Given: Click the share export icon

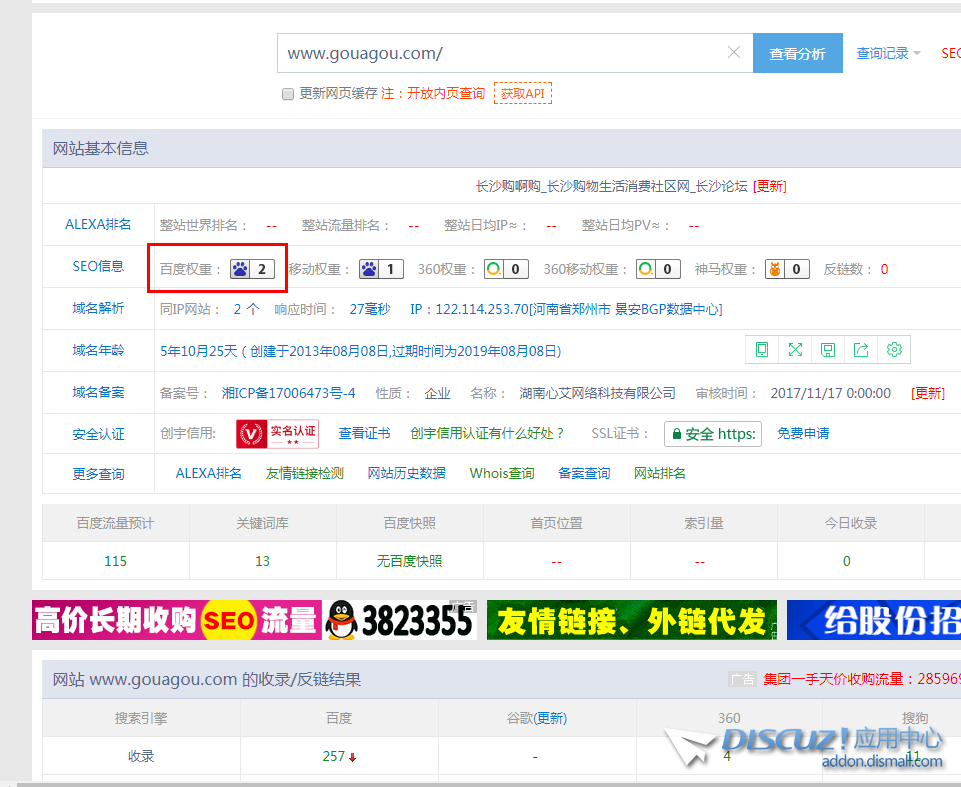Looking at the screenshot, I should click(x=861, y=349).
